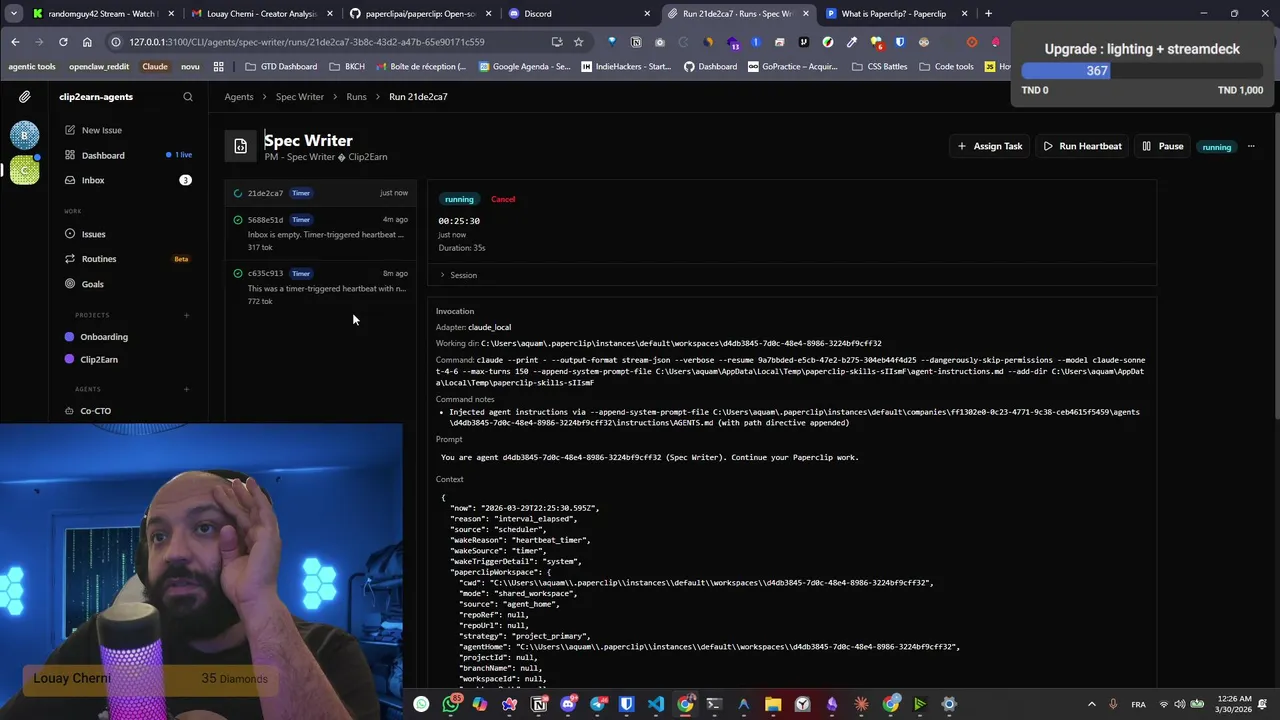Click the donation goal progress bar
1280x720 pixels.
[x=1142, y=71]
